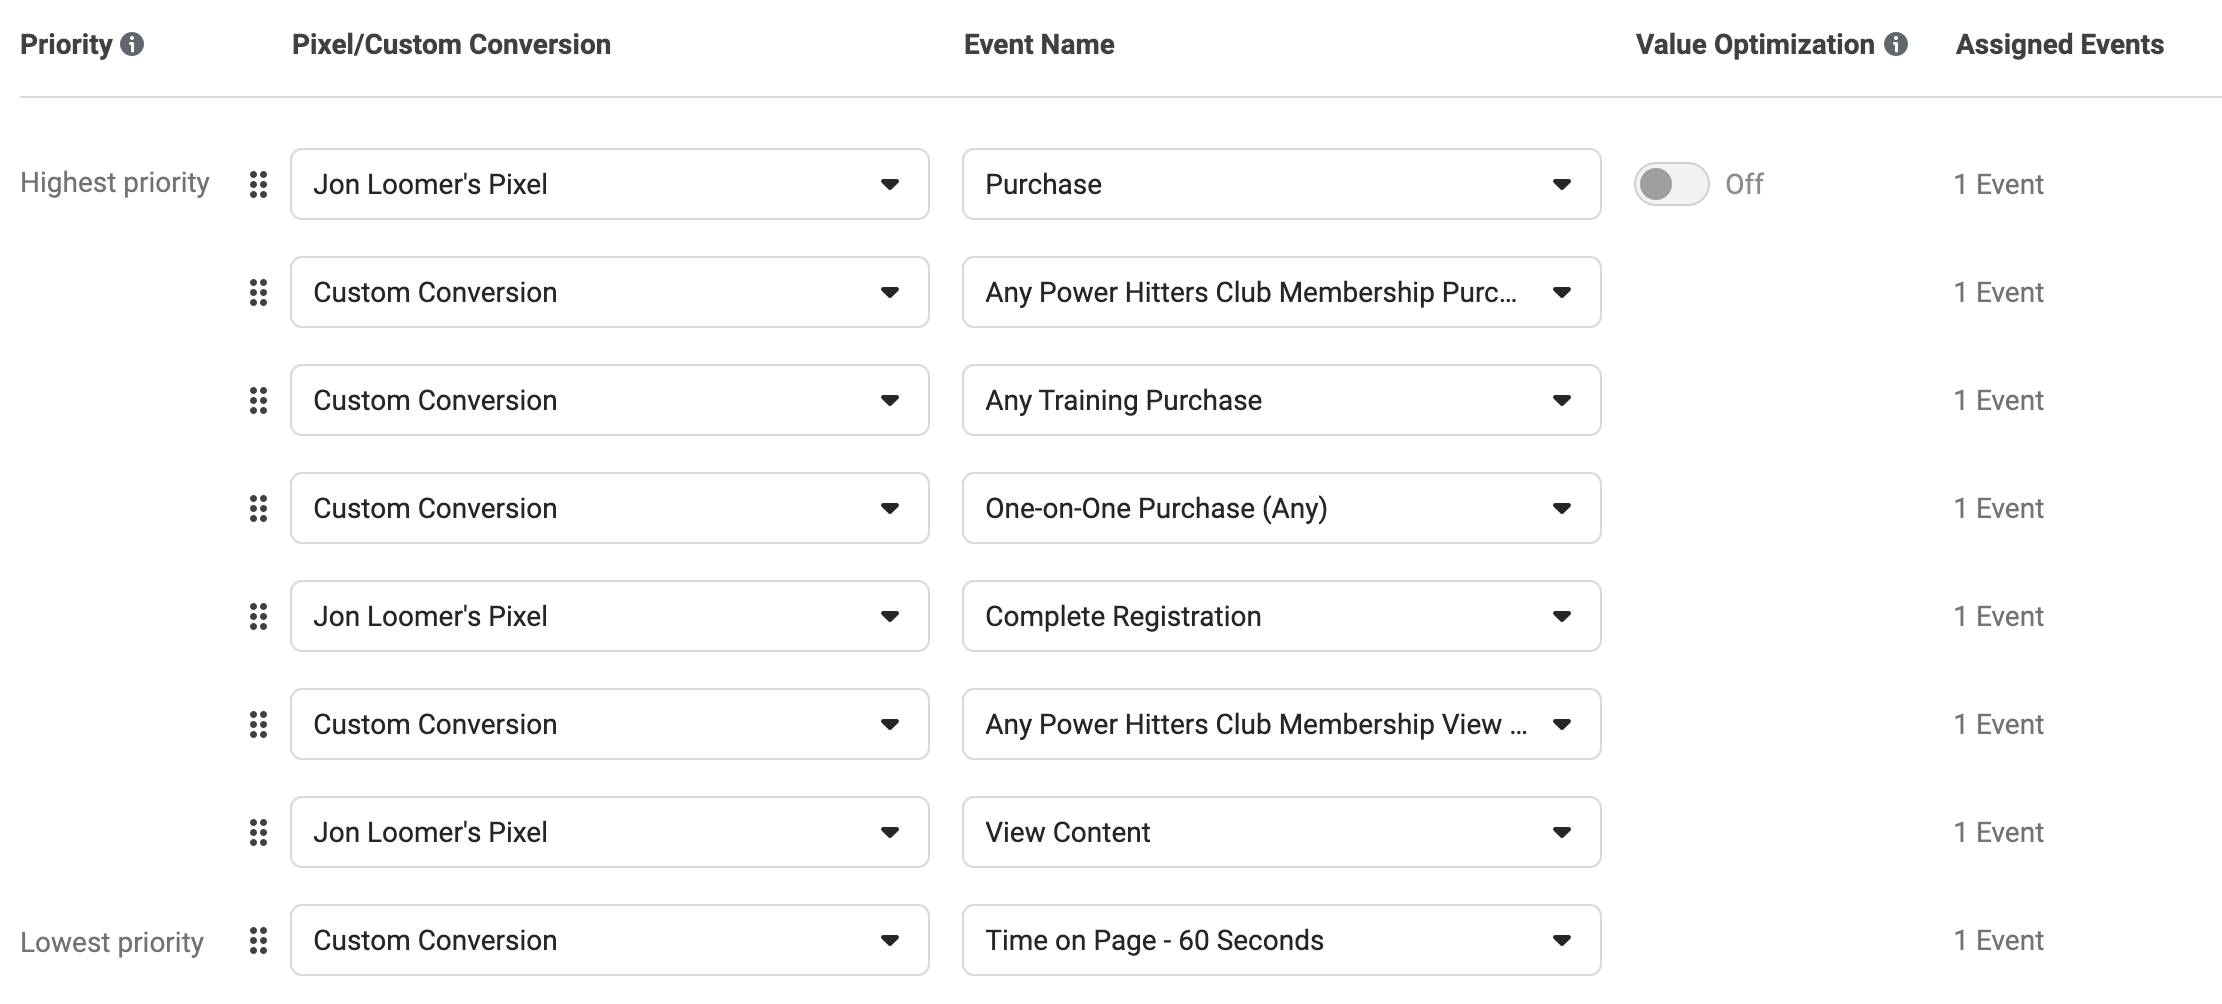
Task: Grab the drag handle for the Purchase row
Action: pos(258,184)
